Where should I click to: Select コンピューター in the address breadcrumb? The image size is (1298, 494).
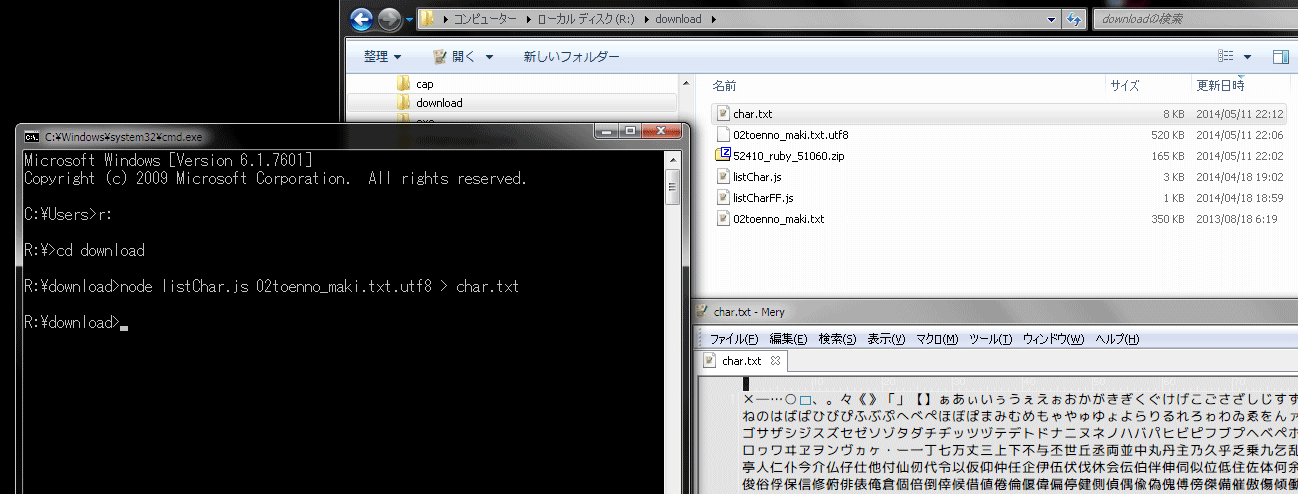[486, 19]
